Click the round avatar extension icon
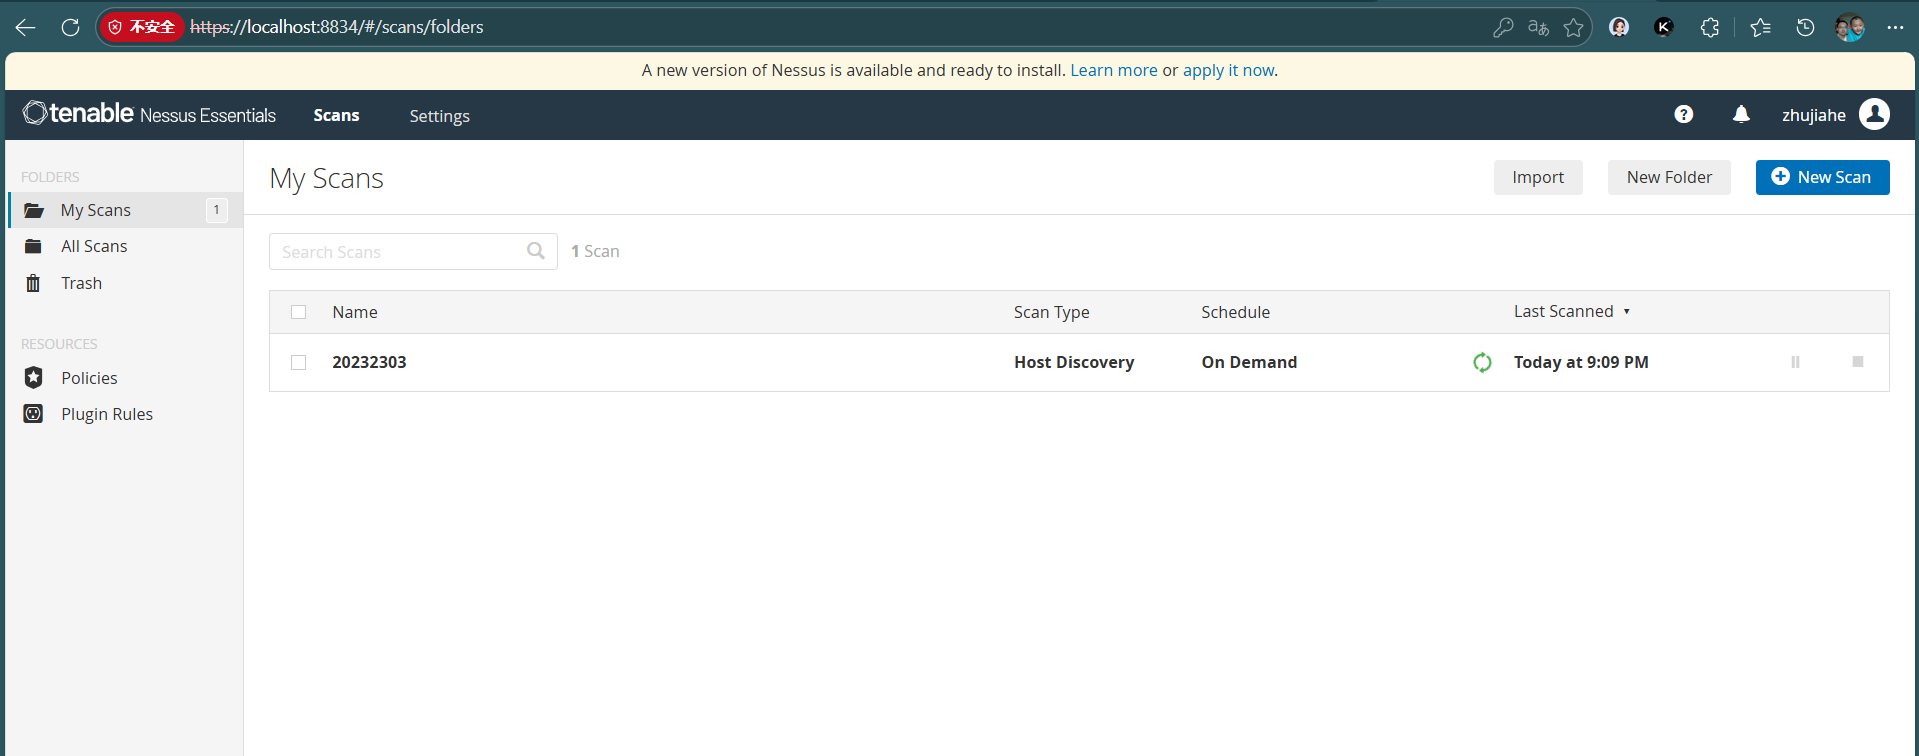1919x756 pixels. (x=1619, y=27)
